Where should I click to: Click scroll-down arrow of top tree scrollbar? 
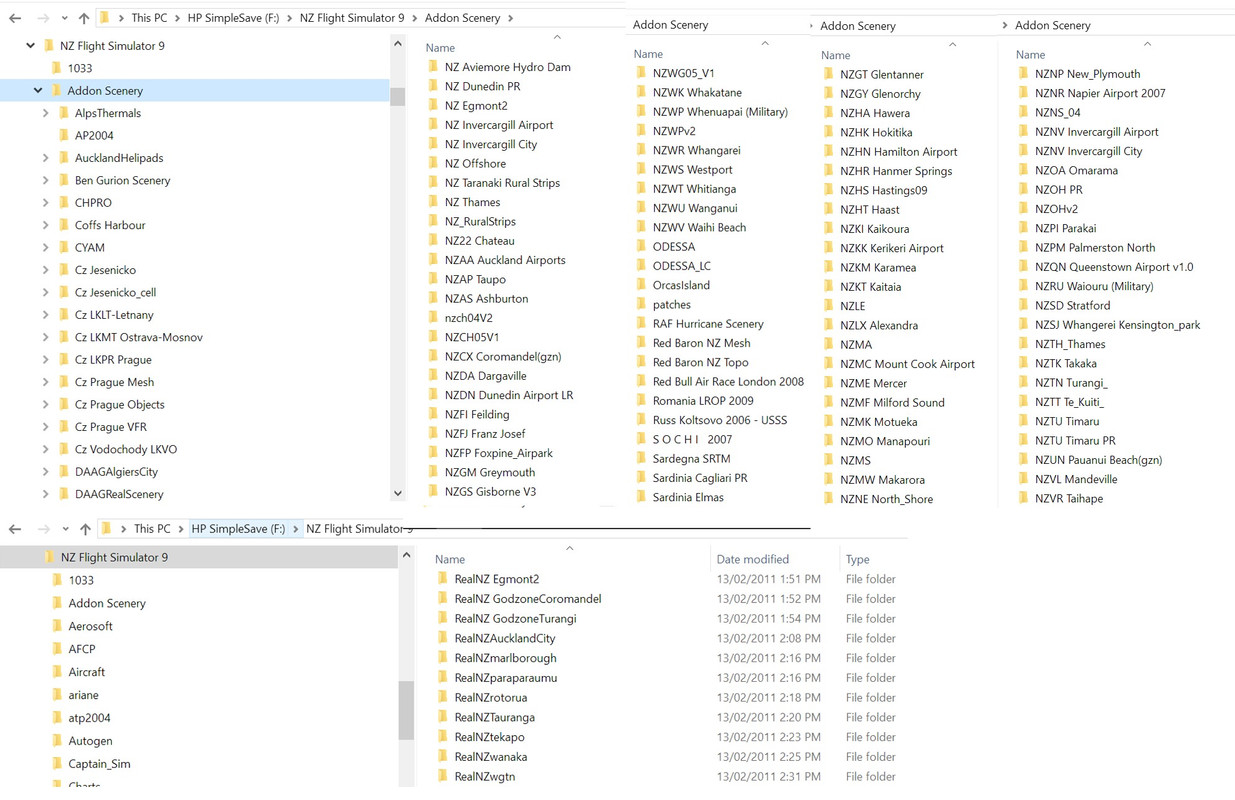tap(398, 493)
